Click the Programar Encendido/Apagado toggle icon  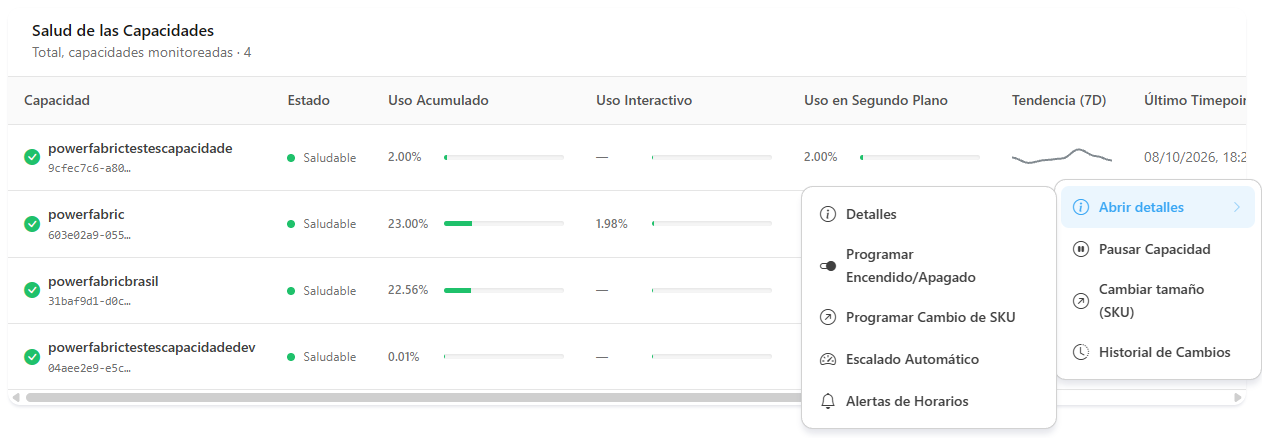(x=827, y=266)
